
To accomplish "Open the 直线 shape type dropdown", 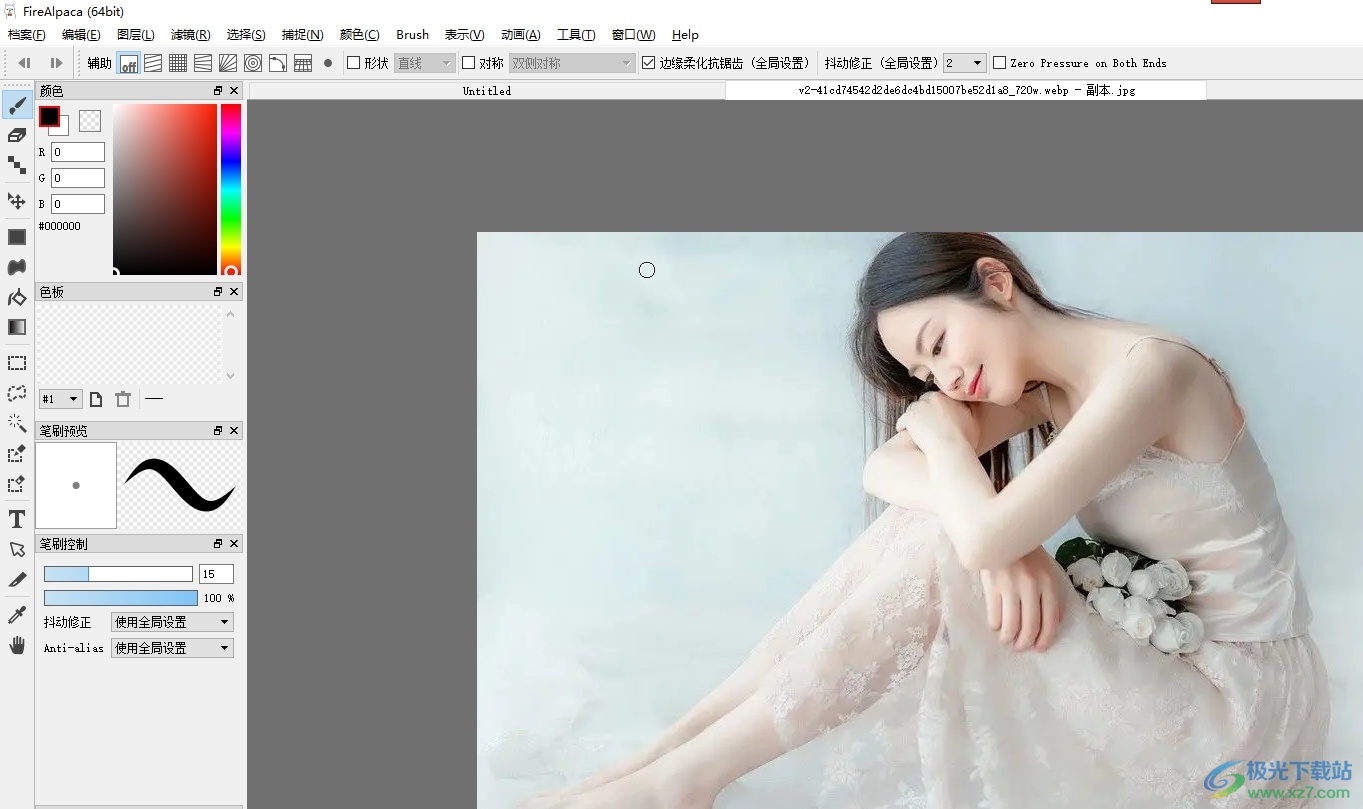I will pos(425,63).
